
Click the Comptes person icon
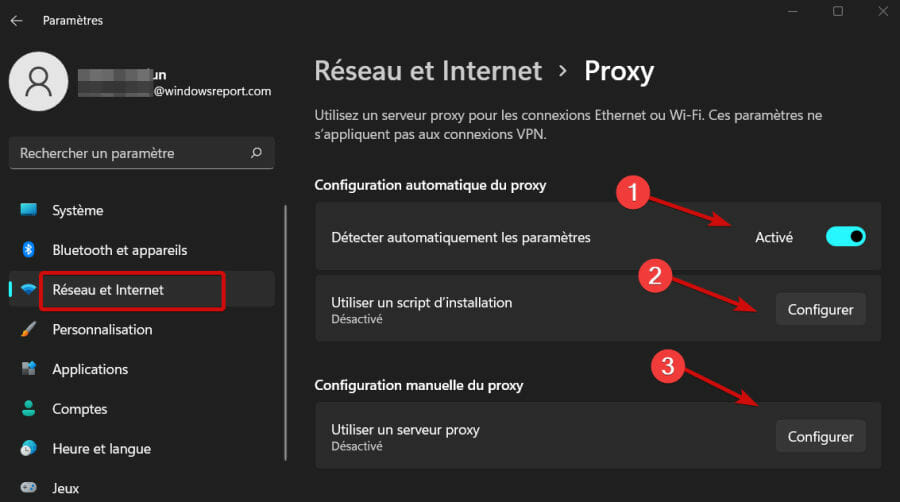click(x=28, y=408)
